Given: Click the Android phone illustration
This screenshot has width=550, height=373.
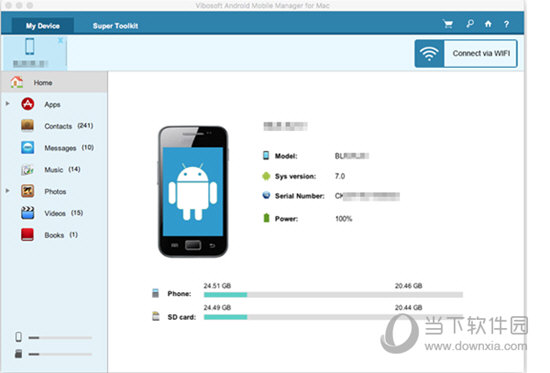Looking at the screenshot, I should 193,192.
